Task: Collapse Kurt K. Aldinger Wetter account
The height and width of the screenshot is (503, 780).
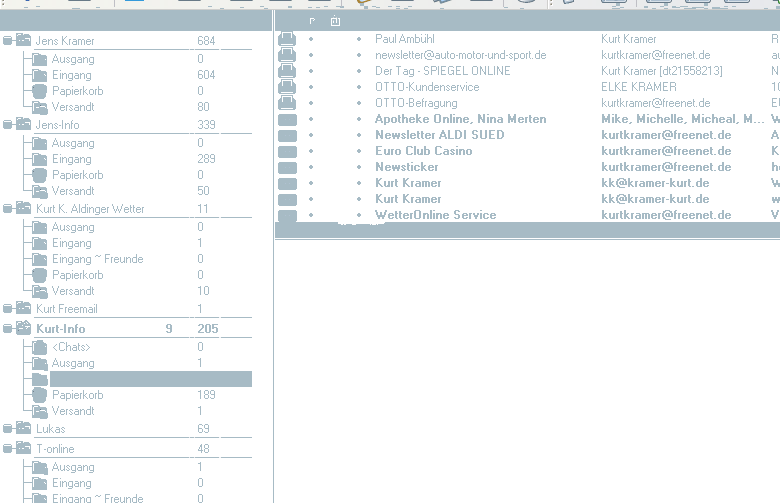Action: (x=8, y=209)
